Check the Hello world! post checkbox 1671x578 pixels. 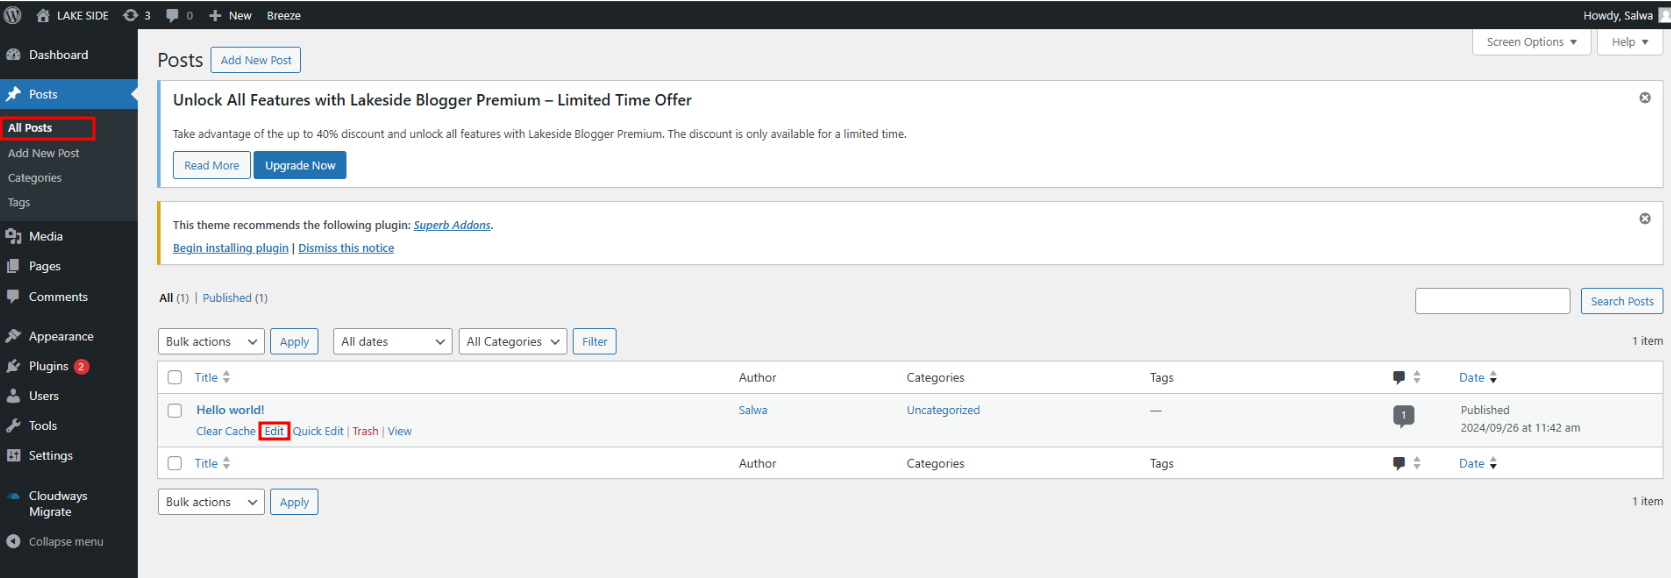(175, 411)
